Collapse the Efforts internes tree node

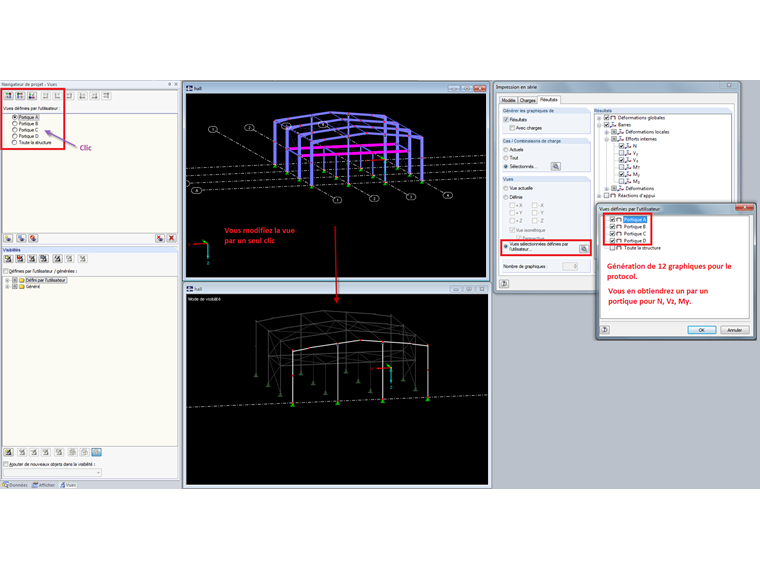tap(606, 139)
